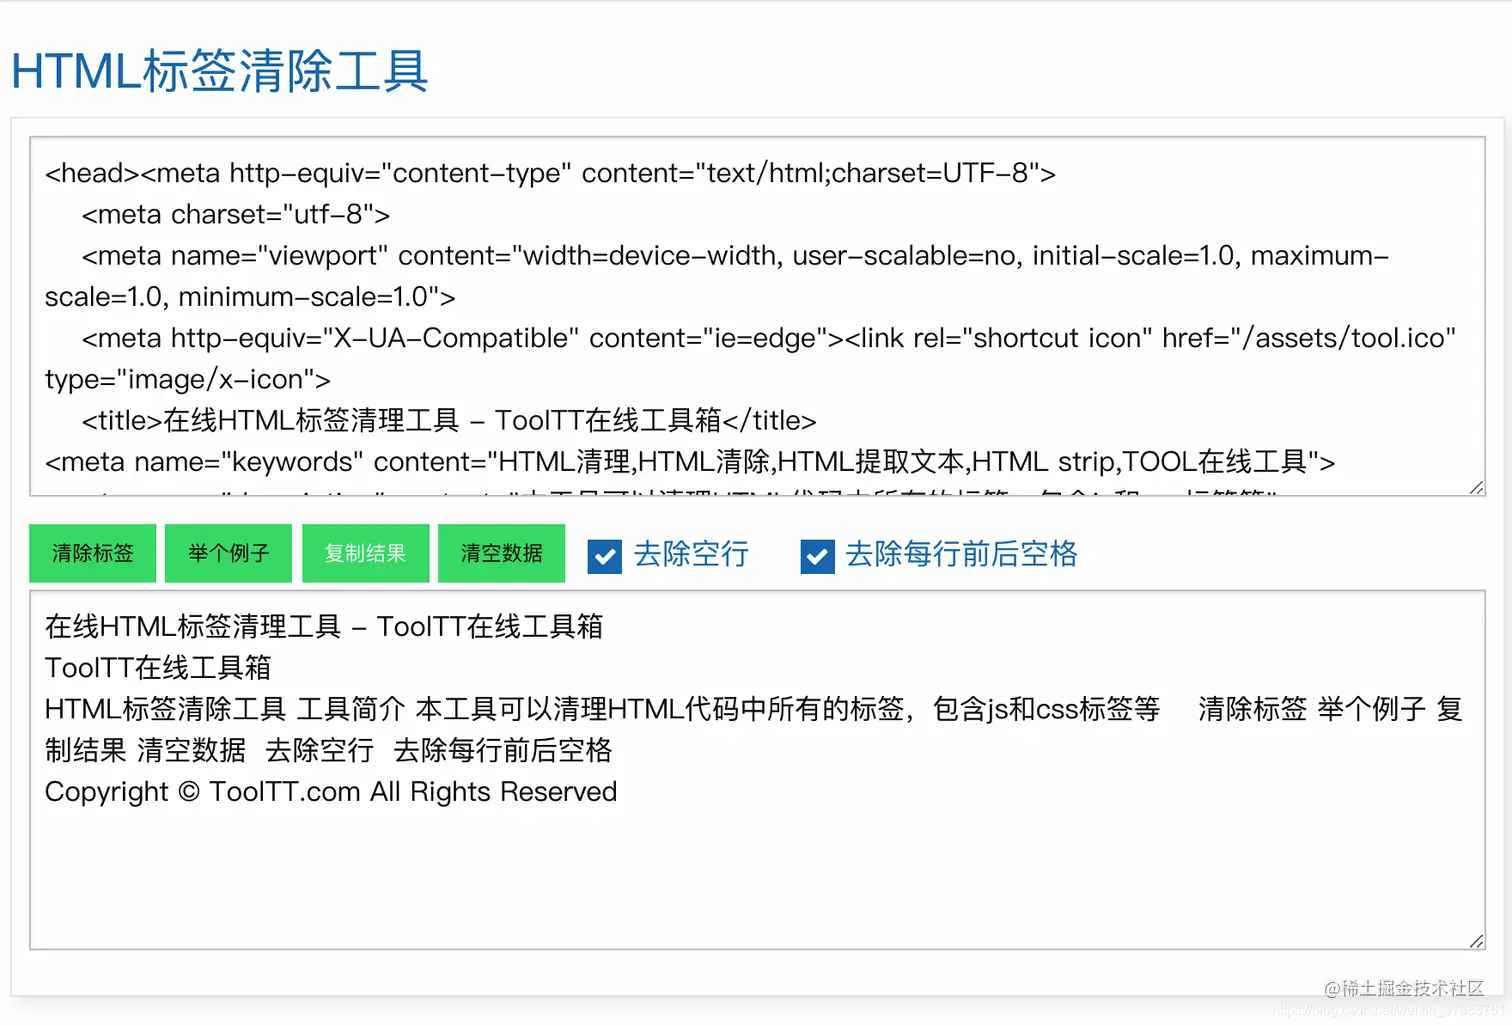Click the X-UA-Compatible meta line in input
This screenshot has height=1026, width=1512.
750,358
